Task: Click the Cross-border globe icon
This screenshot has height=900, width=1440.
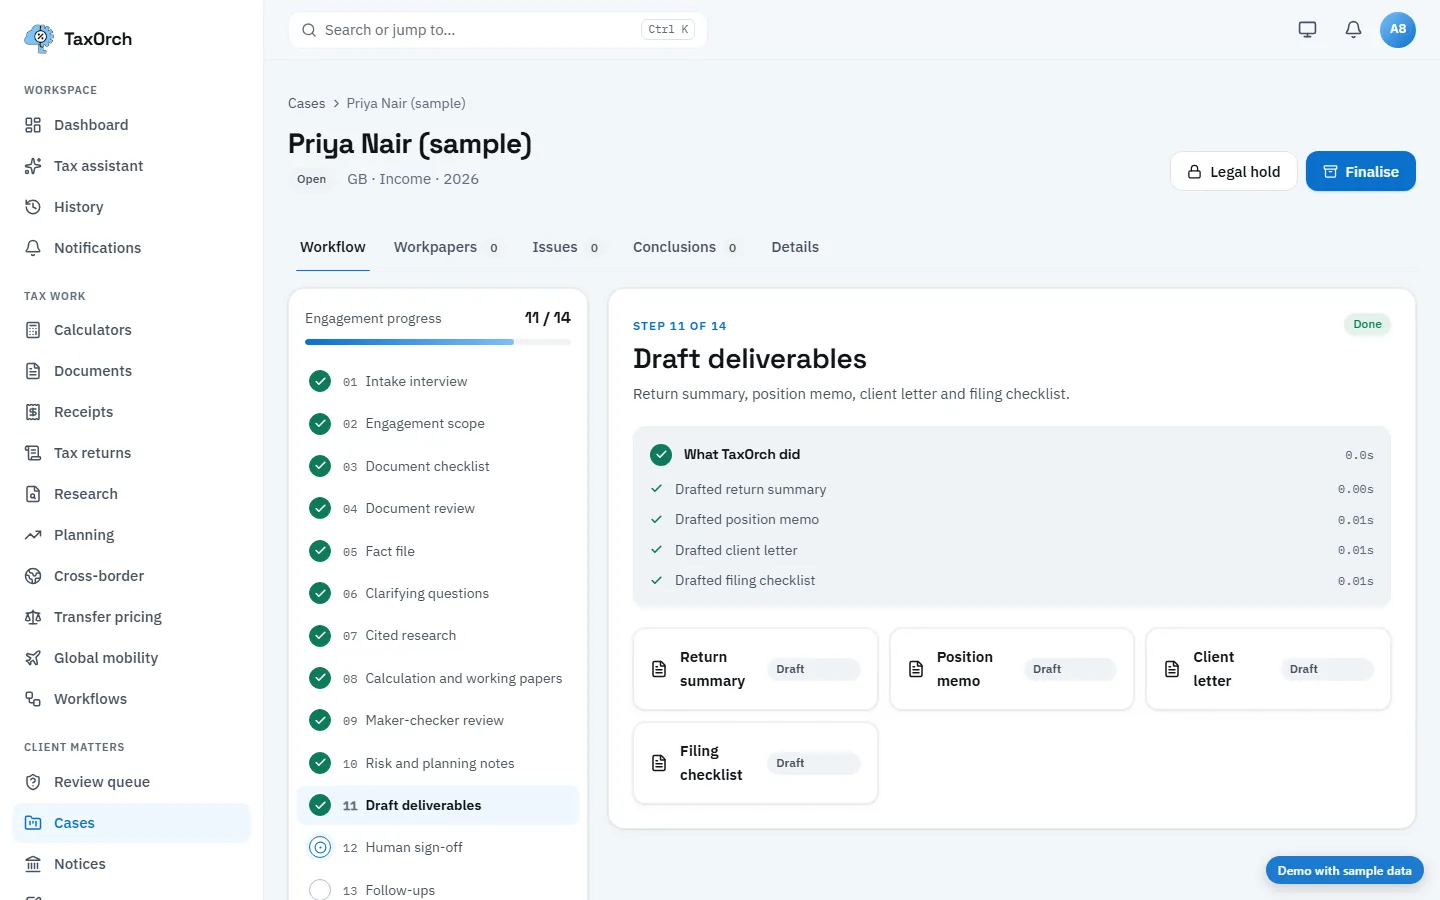Action: click(x=33, y=576)
